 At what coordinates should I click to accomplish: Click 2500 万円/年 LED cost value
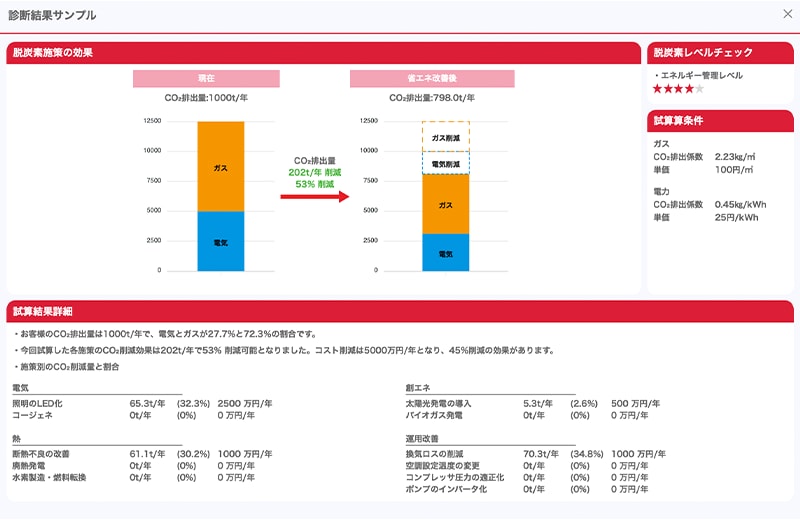click(245, 404)
